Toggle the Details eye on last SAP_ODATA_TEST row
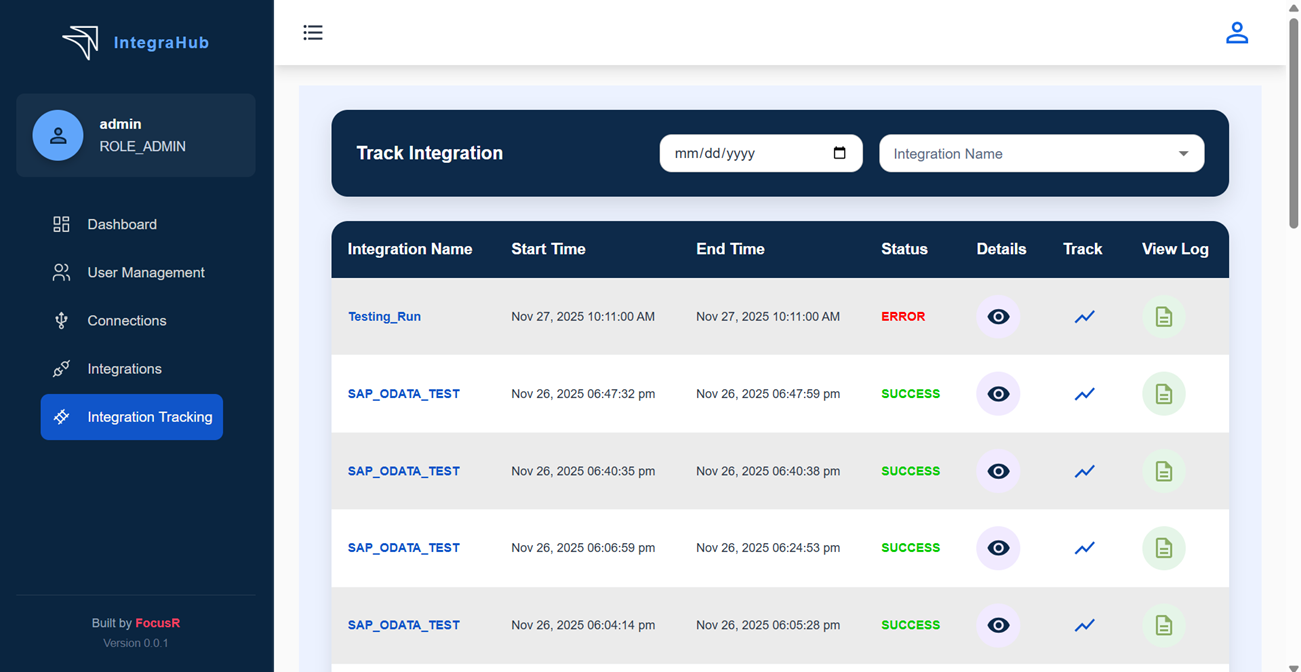This screenshot has height=672, width=1301. 998,624
